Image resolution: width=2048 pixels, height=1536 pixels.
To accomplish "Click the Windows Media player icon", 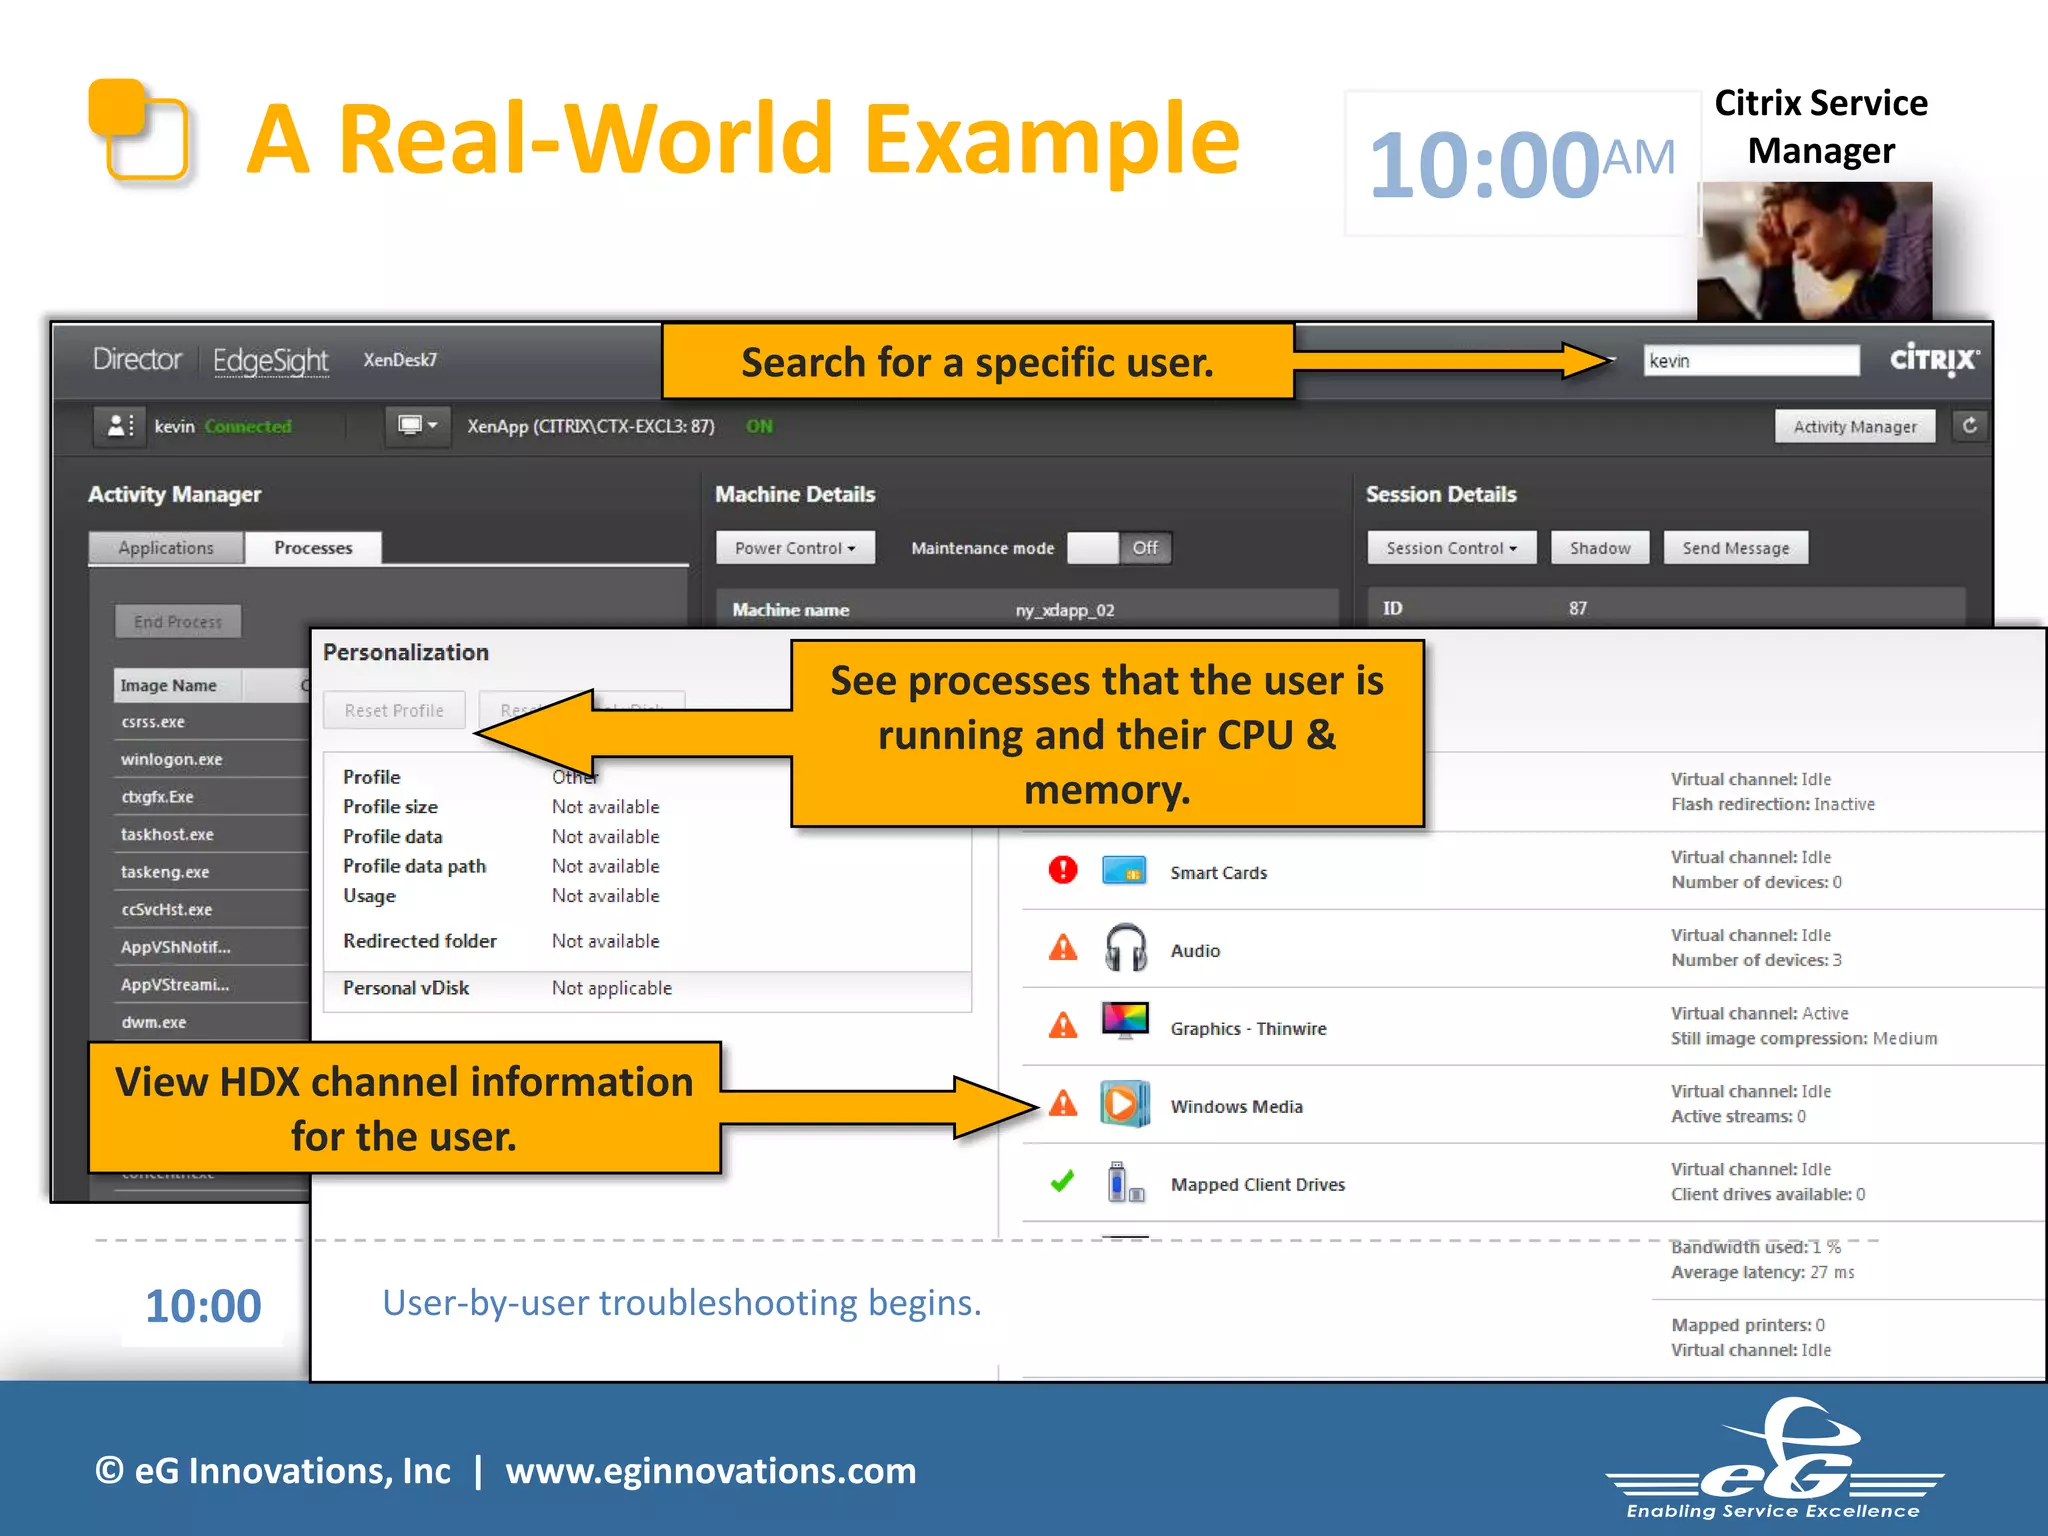I will coord(1125,1104).
